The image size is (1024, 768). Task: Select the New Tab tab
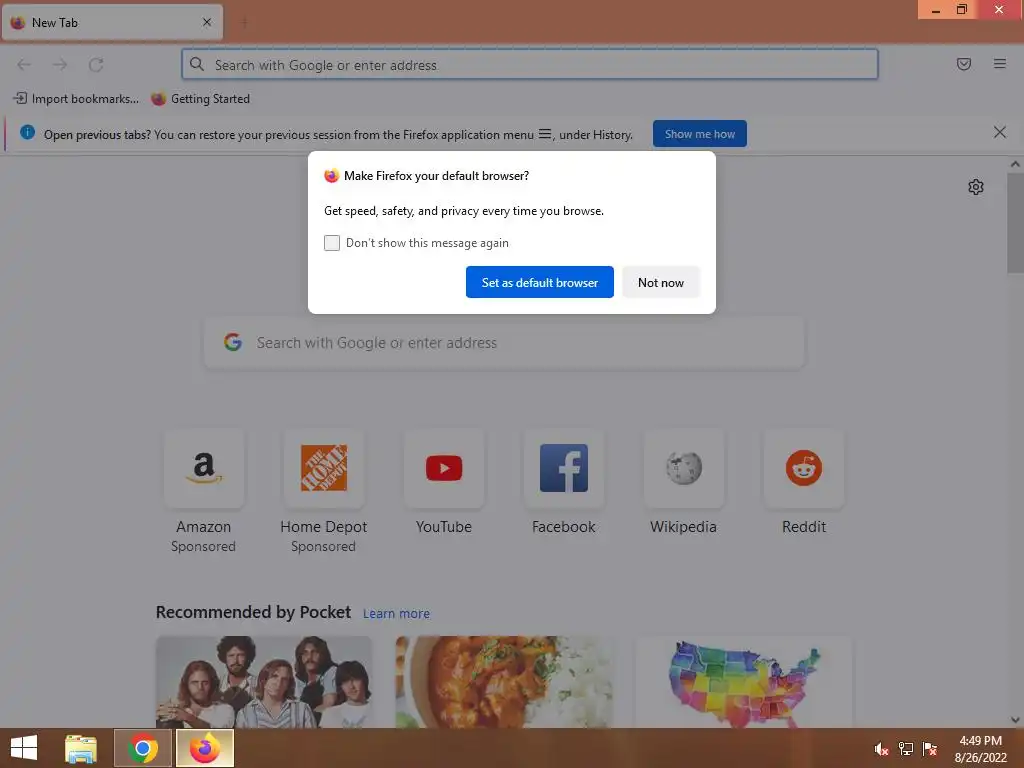click(x=112, y=23)
